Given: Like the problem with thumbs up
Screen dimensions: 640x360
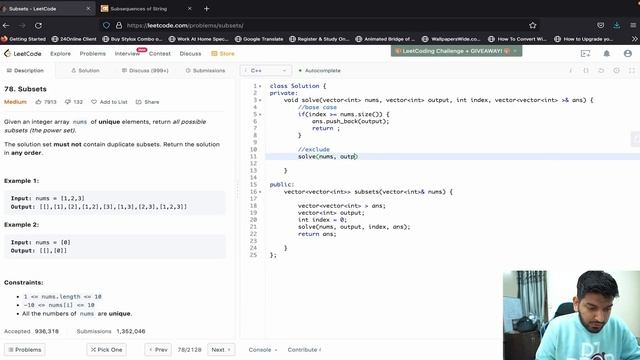Looking at the screenshot, I should pos(38,102).
